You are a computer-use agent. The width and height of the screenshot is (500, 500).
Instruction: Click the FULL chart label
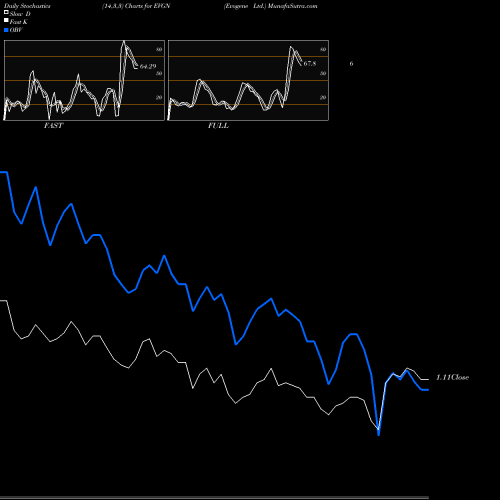pyautogui.click(x=218, y=126)
